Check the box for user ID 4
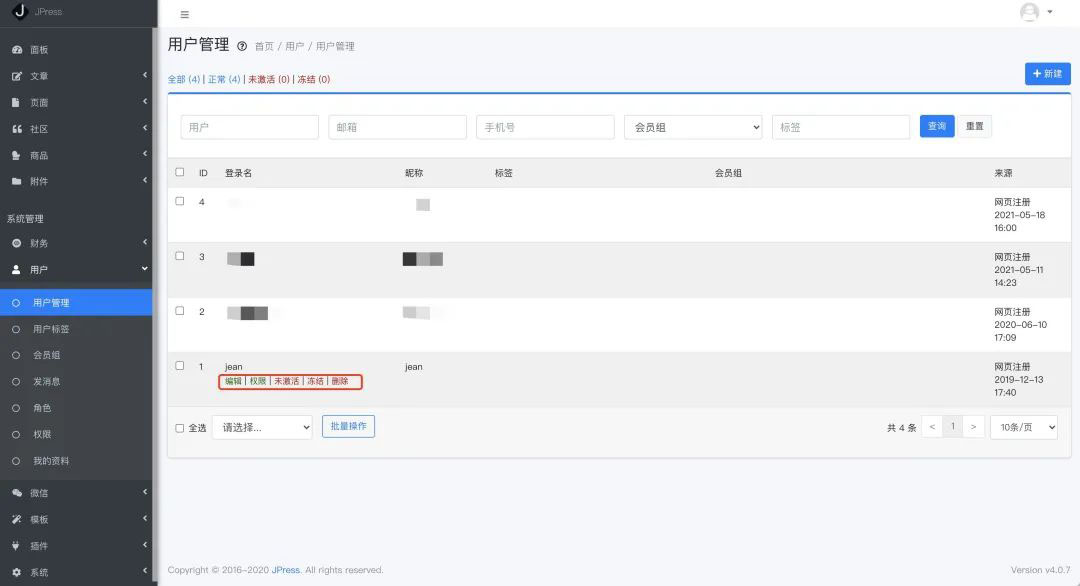Screen dimensions: 1080x586 [x=180, y=201]
